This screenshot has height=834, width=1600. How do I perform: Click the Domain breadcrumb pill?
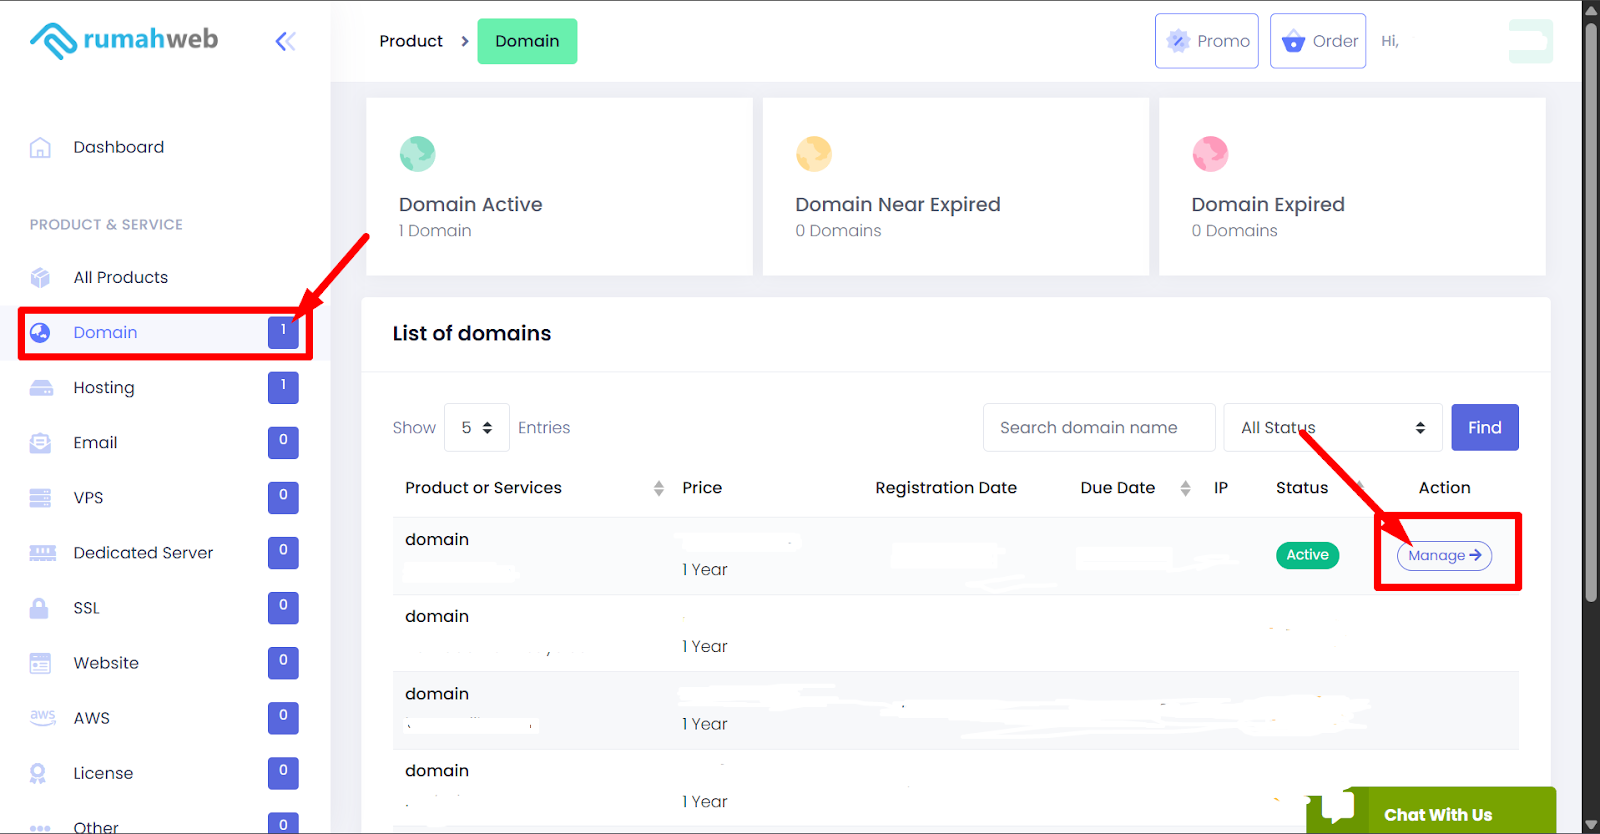[x=527, y=41]
